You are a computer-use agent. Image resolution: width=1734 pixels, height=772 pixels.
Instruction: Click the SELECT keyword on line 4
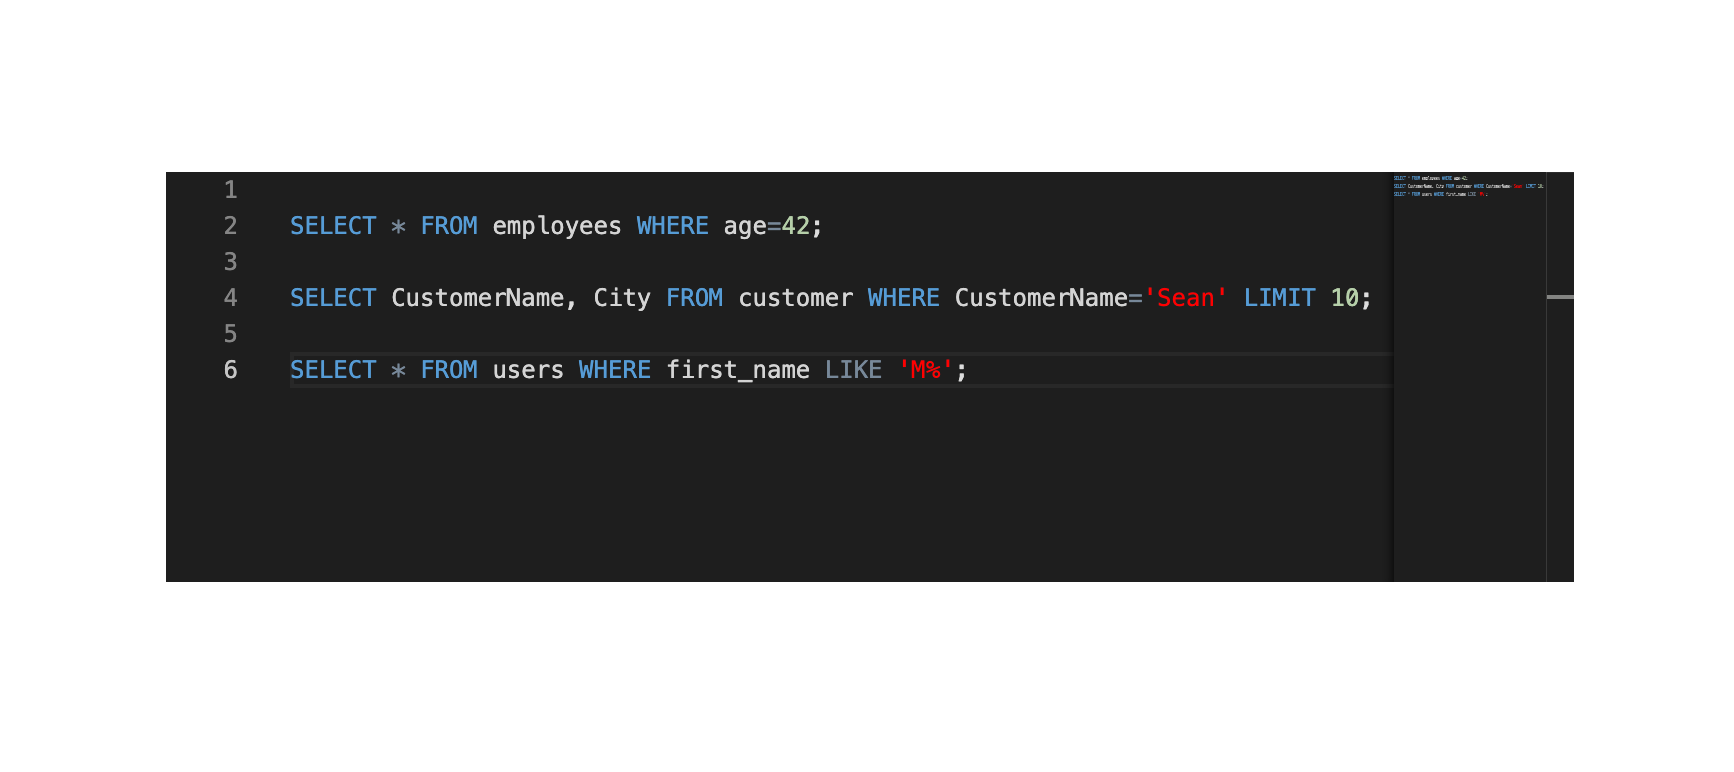click(x=333, y=298)
